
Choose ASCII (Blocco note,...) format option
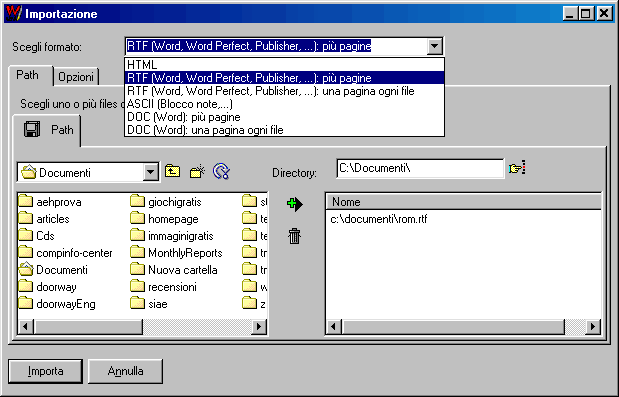pos(284,104)
